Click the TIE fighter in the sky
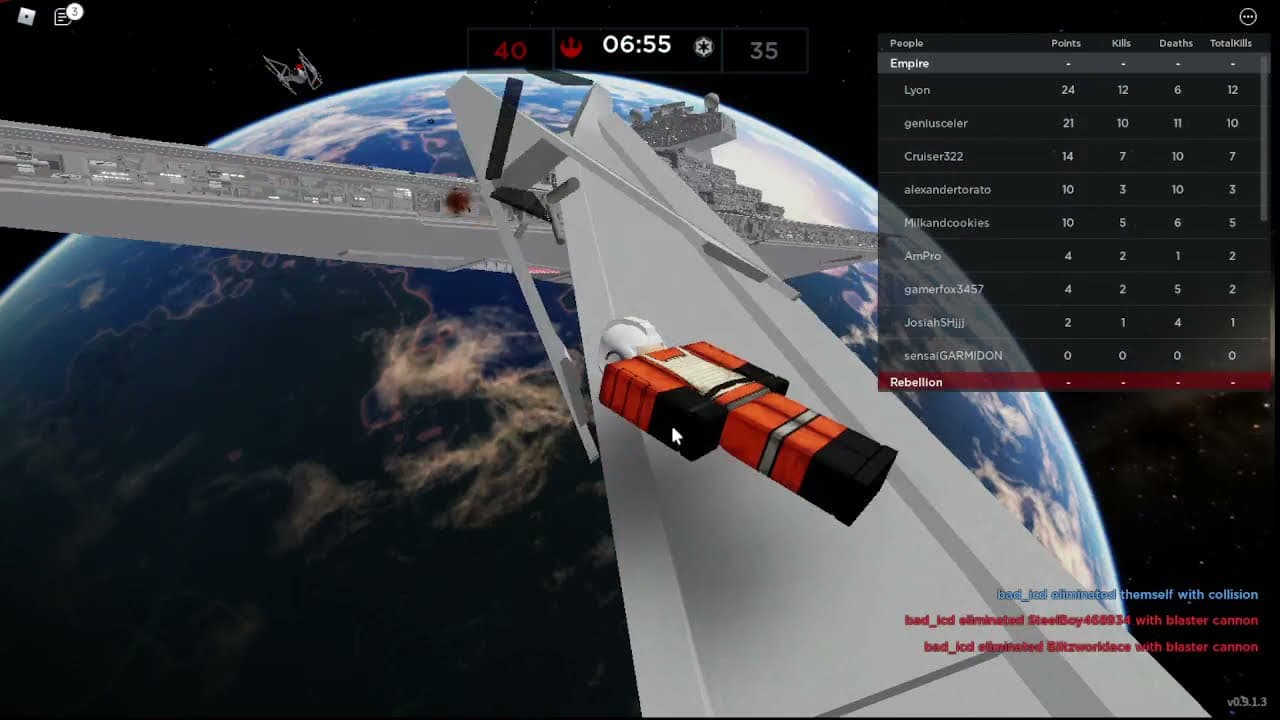Viewport: 1280px width, 720px height. pos(293,71)
